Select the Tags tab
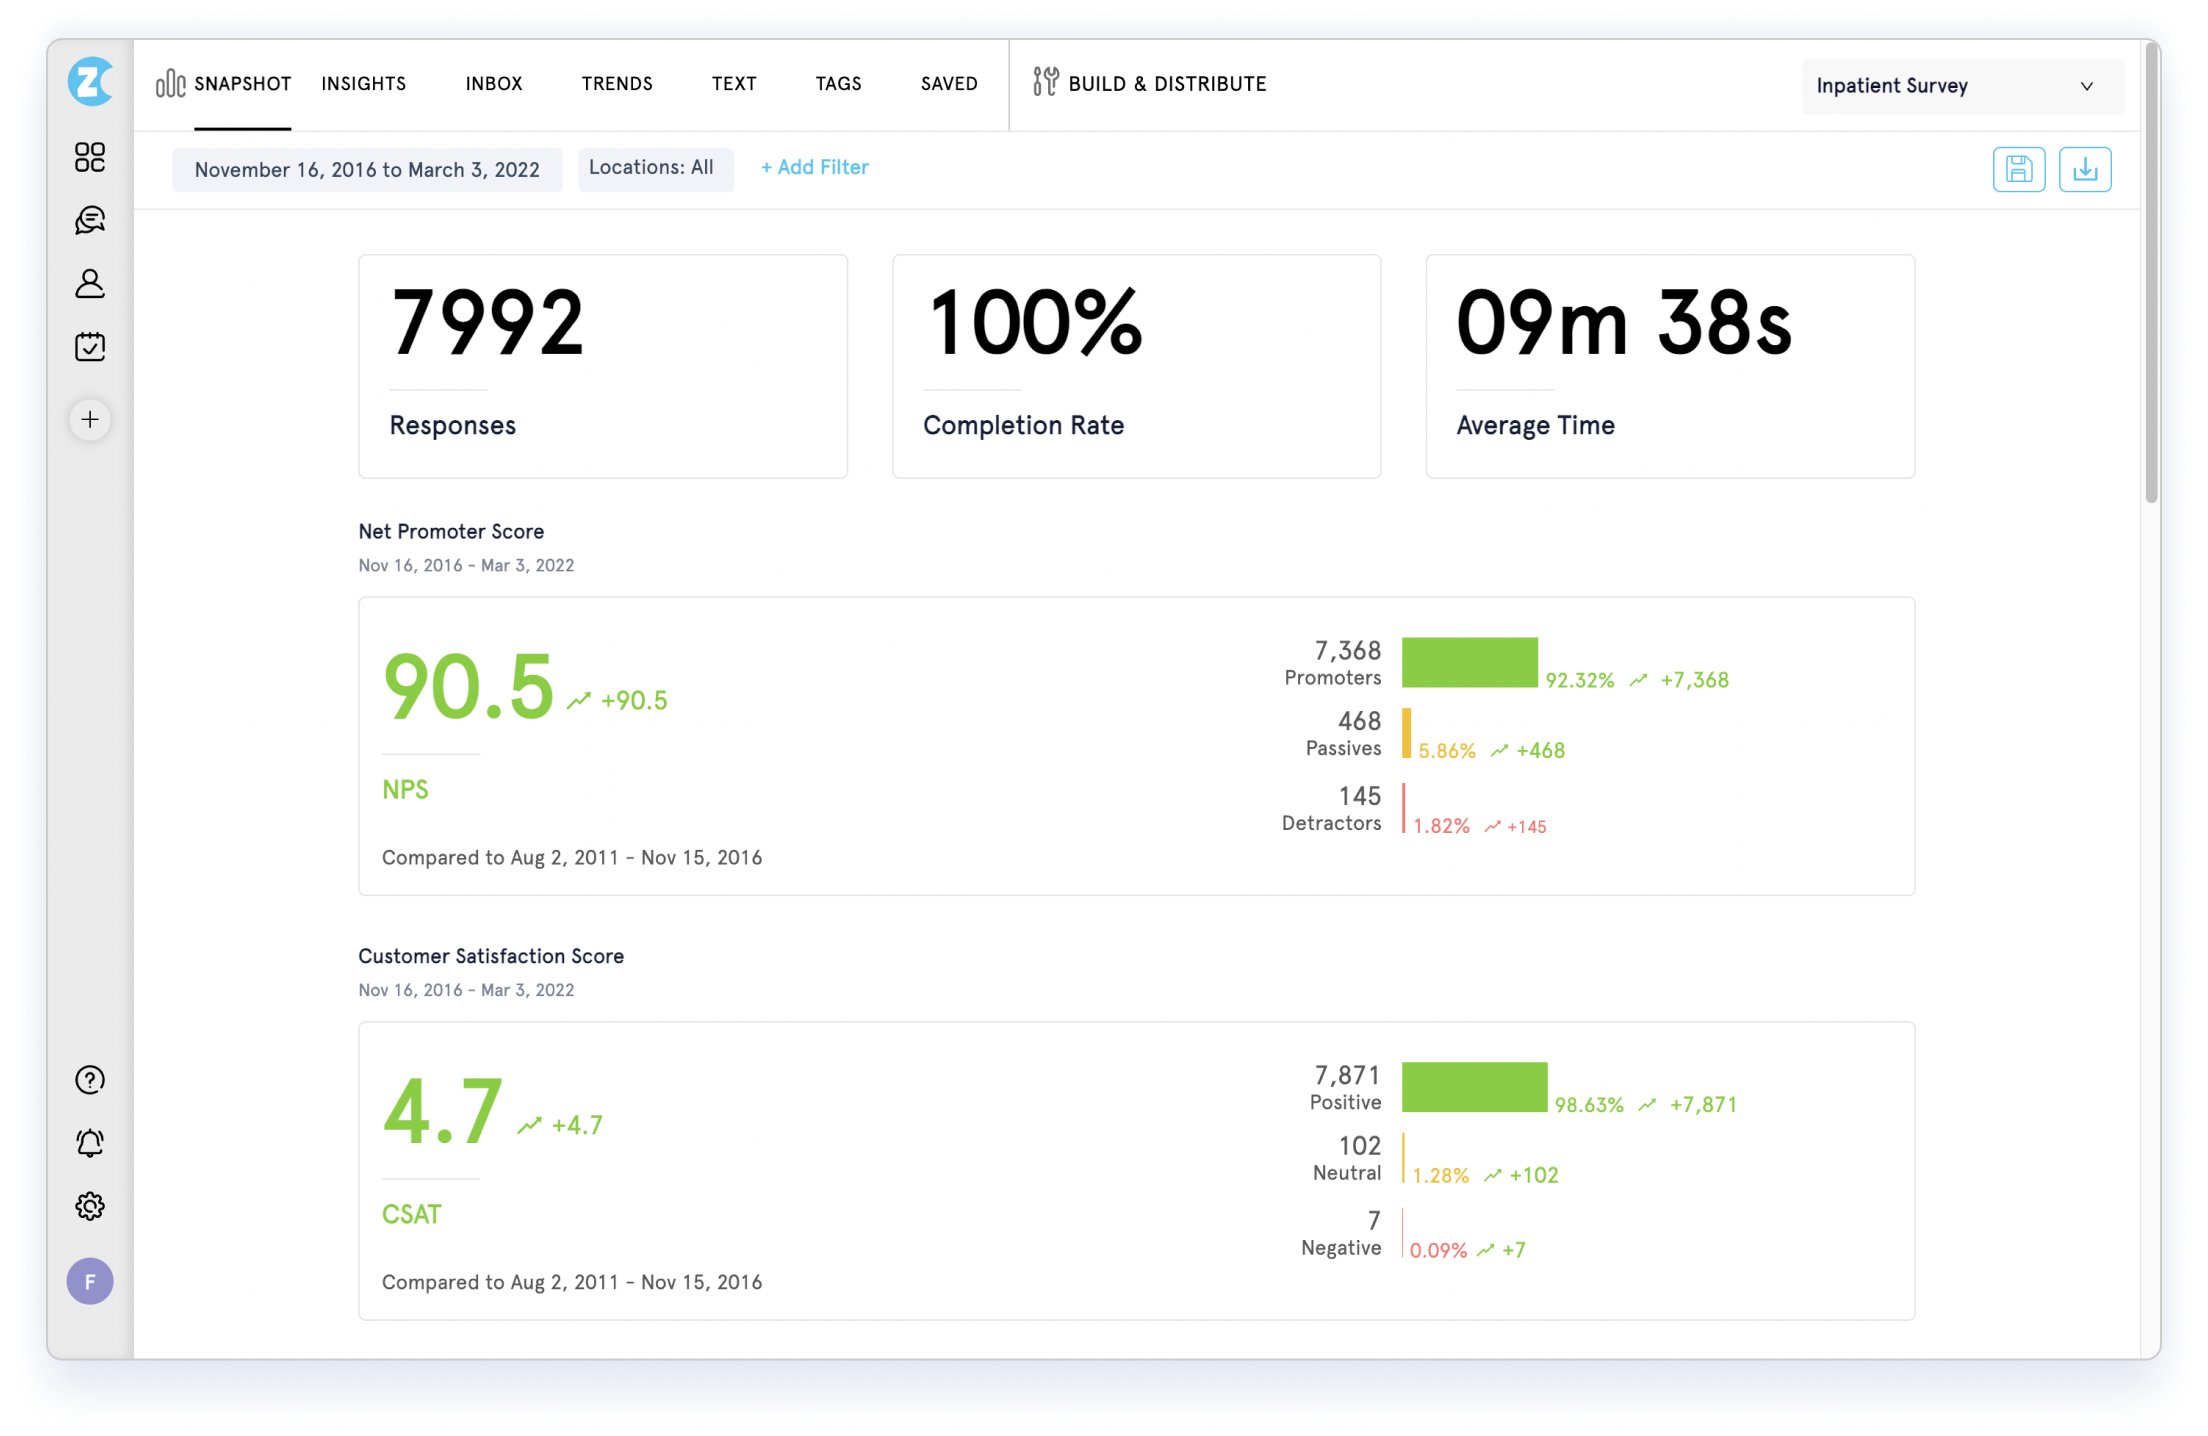Viewport: 2208px width, 1436px height. 838,84
